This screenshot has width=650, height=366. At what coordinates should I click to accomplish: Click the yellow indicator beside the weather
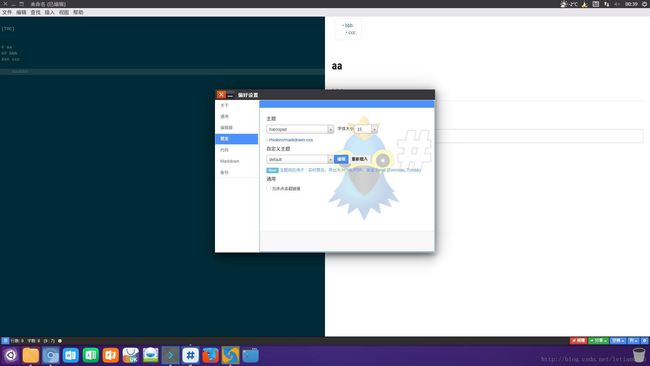point(585,4)
